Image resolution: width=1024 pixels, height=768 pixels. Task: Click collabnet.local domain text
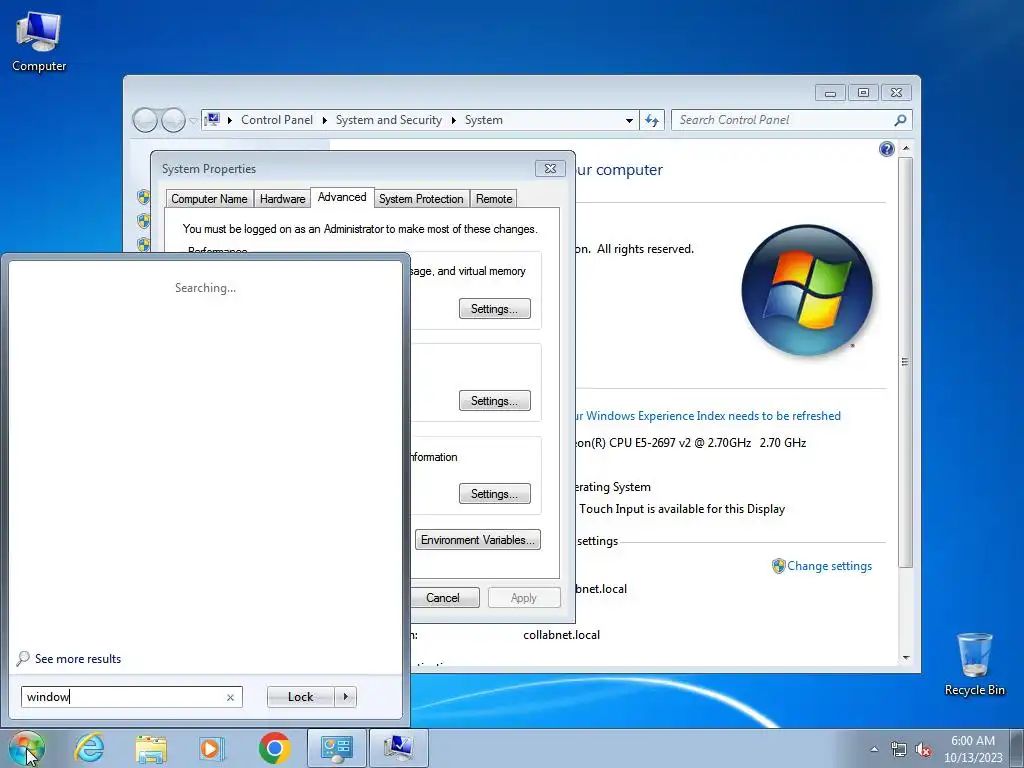(x=562, y=635)
